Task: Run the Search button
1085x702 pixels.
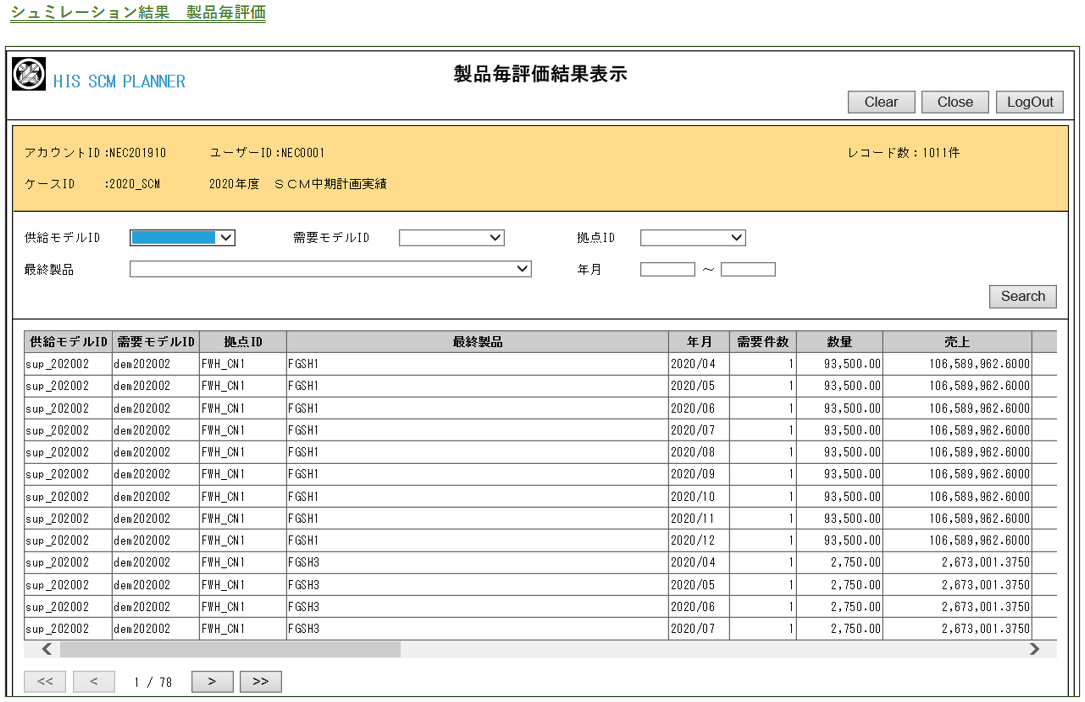Action: point(1022,296)
